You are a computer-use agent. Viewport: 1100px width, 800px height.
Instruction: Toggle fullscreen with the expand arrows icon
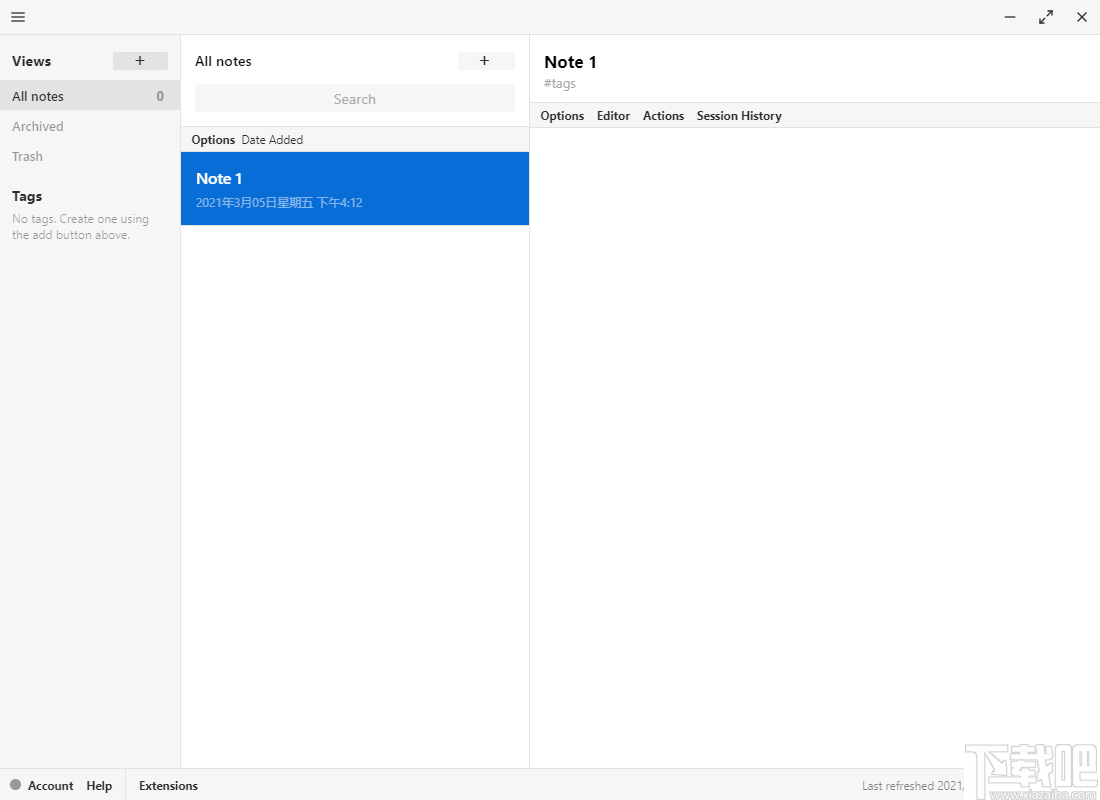click(1046, 17)
